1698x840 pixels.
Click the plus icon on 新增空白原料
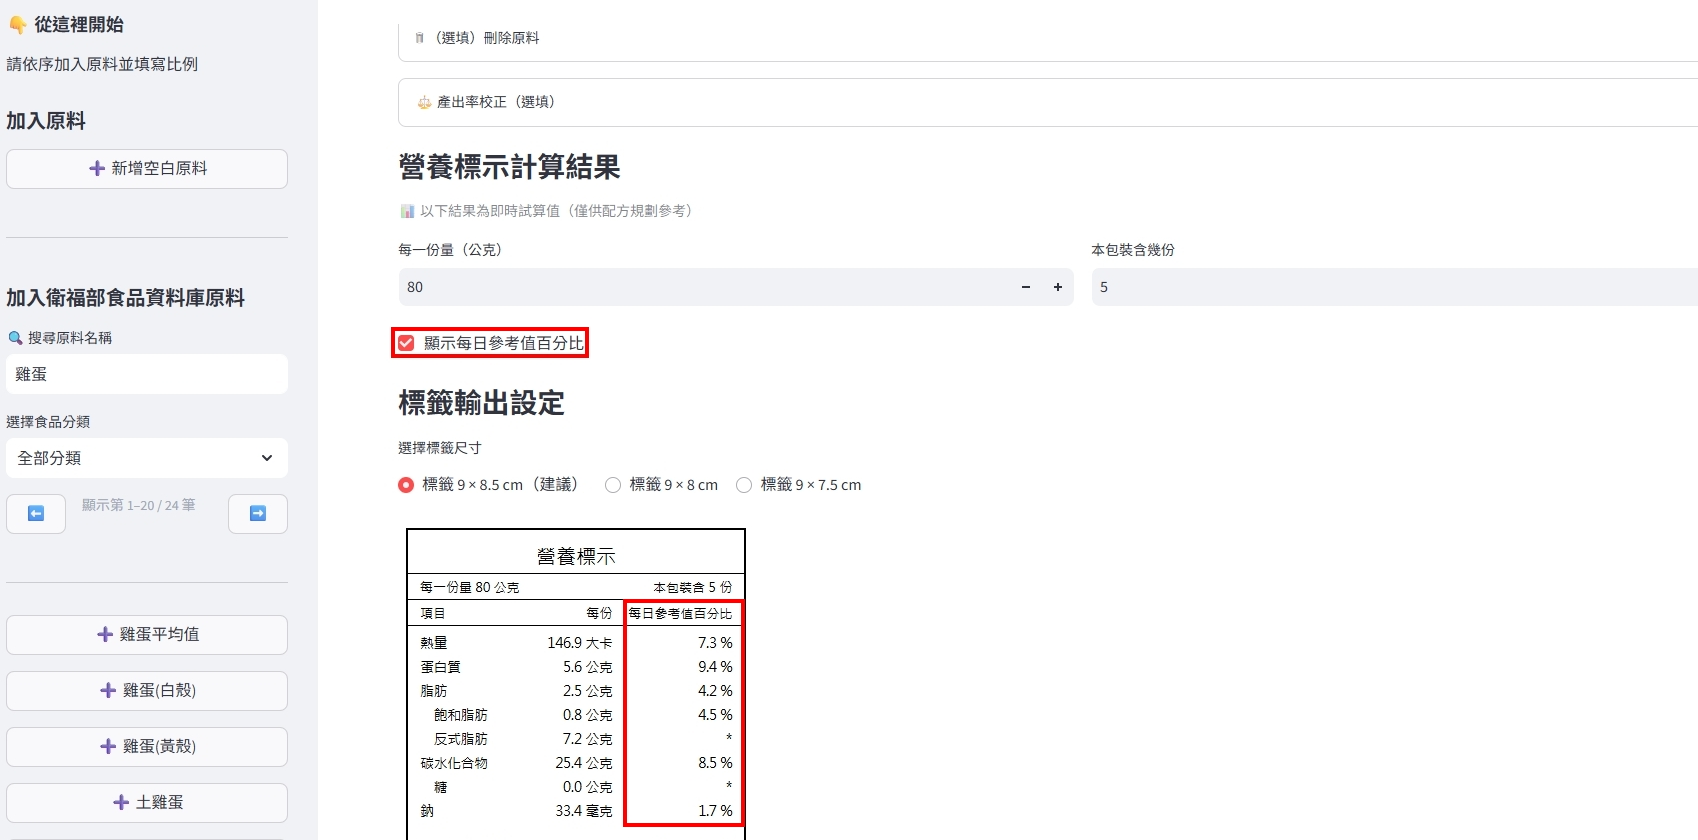tap(97, 169)
